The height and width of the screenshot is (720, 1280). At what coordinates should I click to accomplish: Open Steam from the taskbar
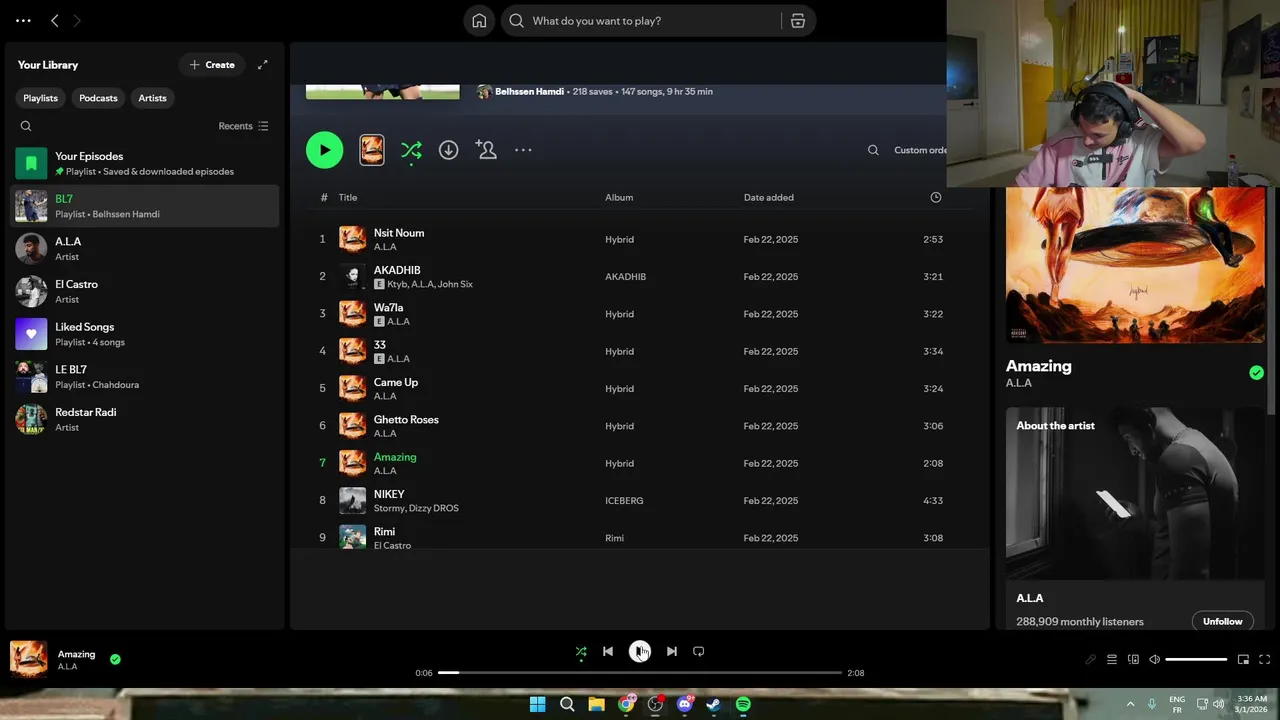point(713,704)
